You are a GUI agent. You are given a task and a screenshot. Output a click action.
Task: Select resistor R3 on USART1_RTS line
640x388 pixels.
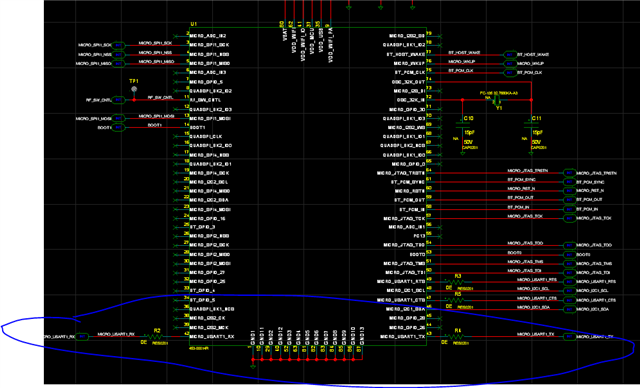point(456,282)
